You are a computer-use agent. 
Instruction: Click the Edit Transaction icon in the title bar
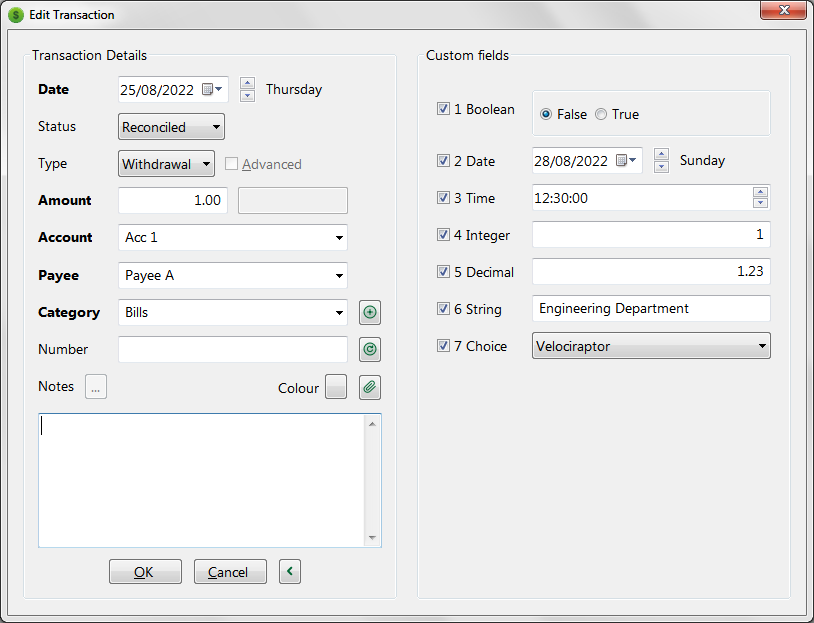pyautogui.click(x=14, y=14)
